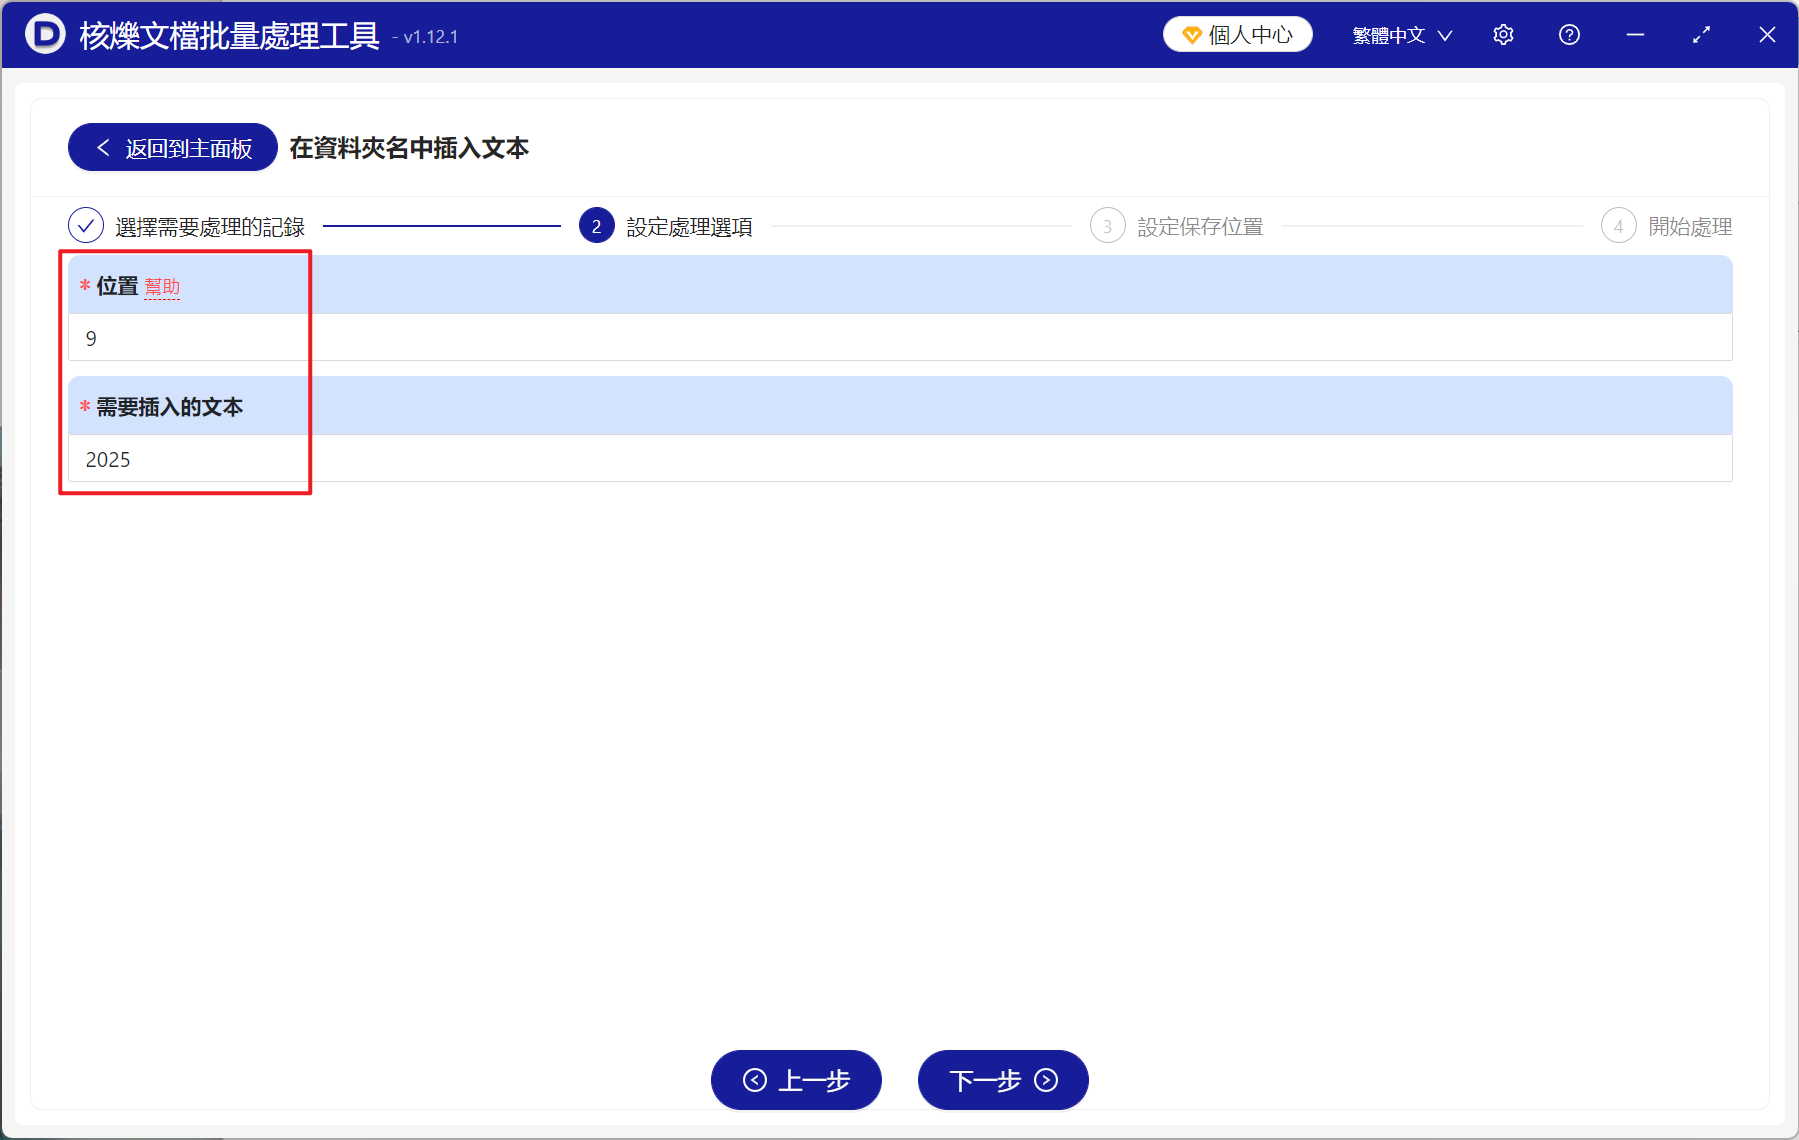Image resolution: width=1799 pixels, height=1140 pixels.
Task: Open the 繁體中文 language dropdown
Action: pos(1391,34)
